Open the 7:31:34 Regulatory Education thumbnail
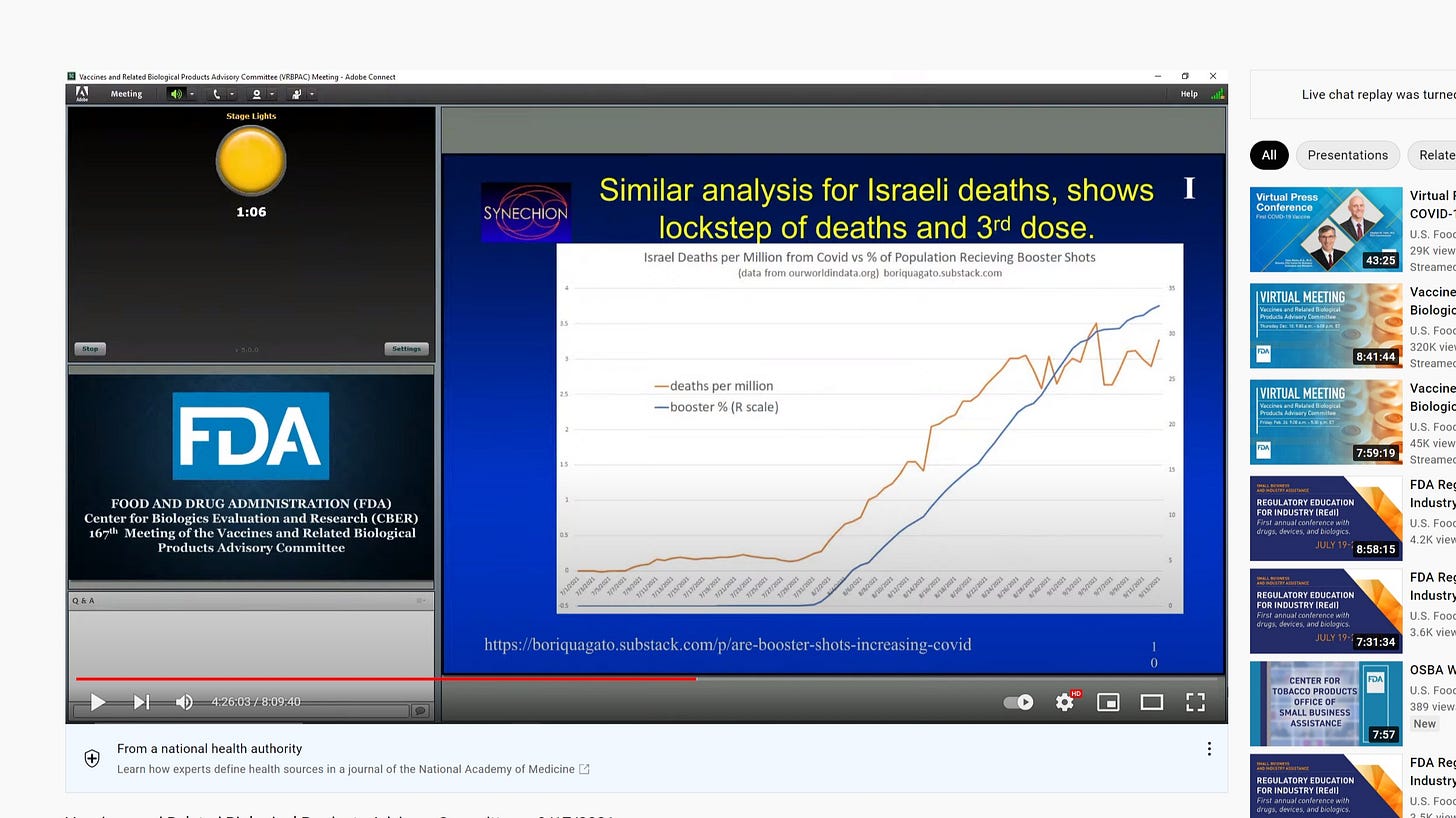The width and height of the screenshot is (1456, 818). [1326, 611]
